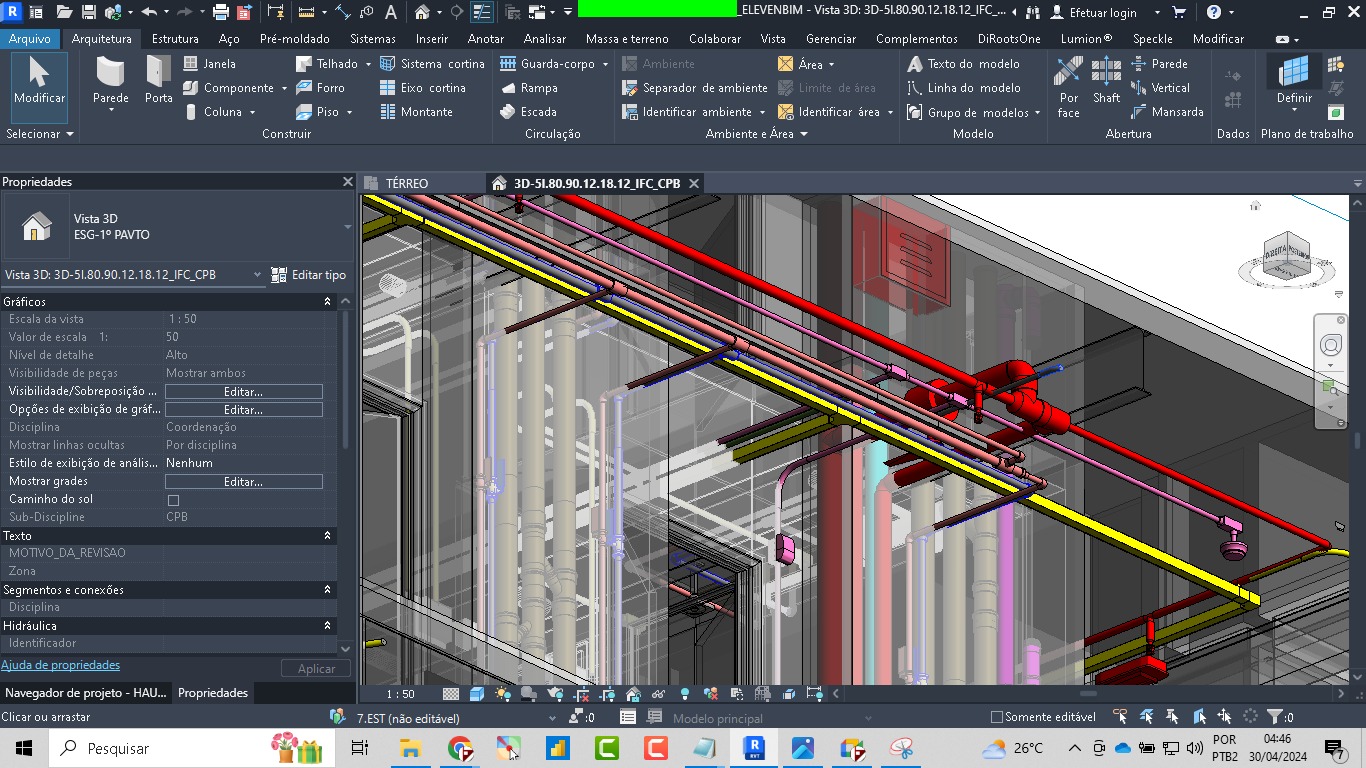Open the Ajuda de propriedades link
The image size is (1366, 768).
[x=60, y=665]
